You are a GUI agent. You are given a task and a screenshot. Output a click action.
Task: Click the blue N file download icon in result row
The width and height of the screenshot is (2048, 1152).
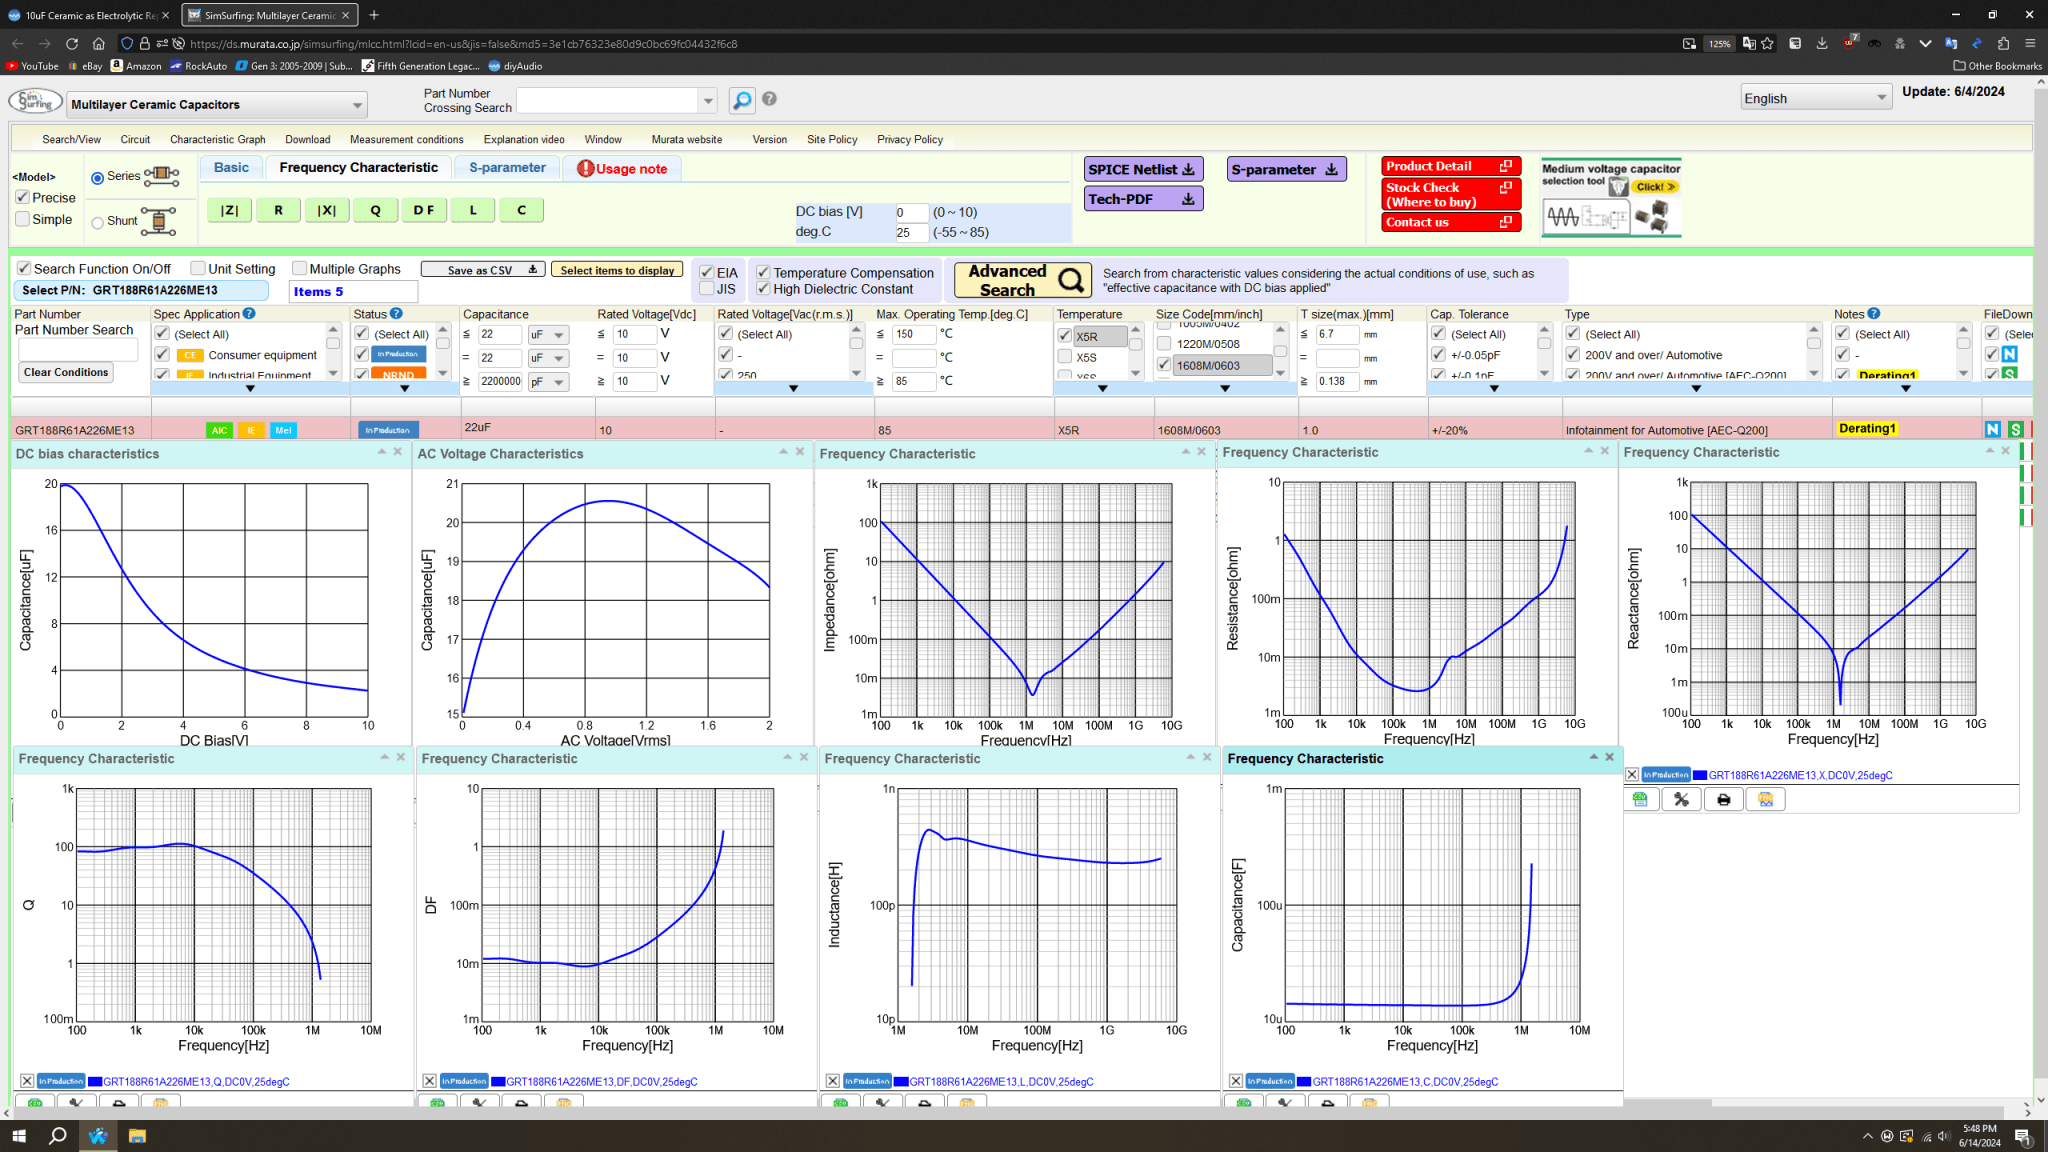pyautogui.click(x=1993, y=429)
